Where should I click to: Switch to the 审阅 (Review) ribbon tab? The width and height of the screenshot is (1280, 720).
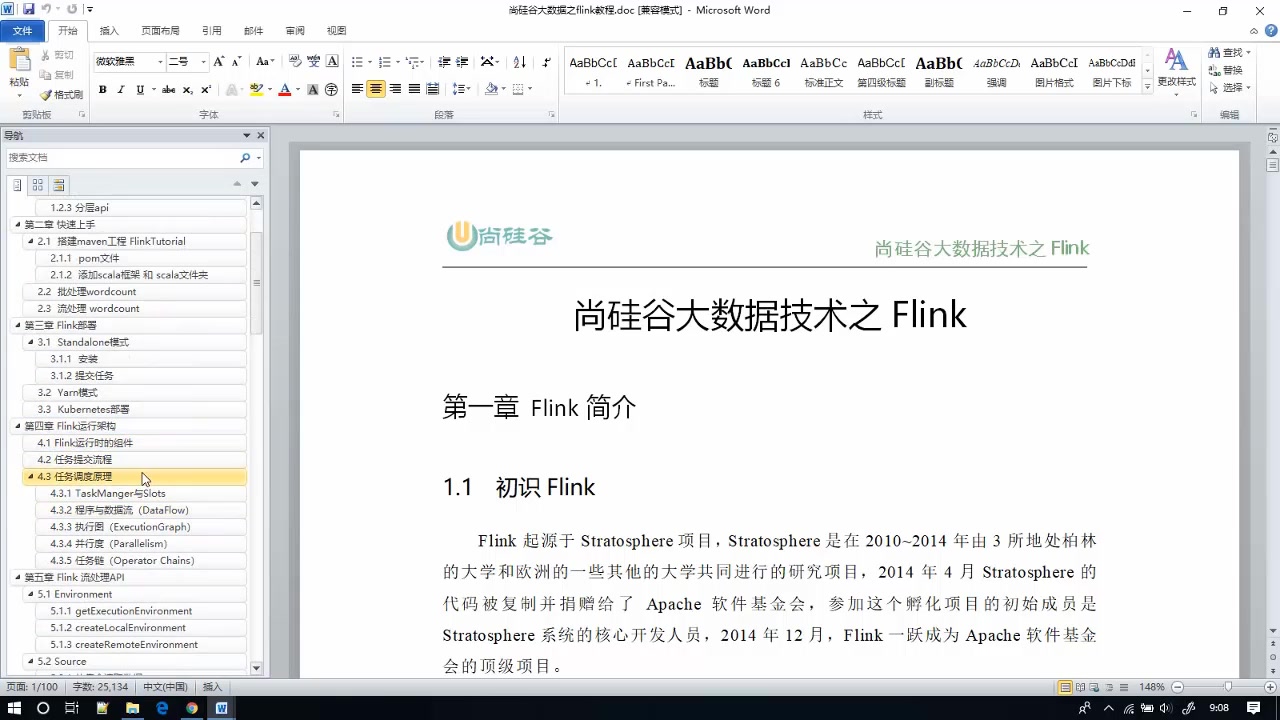295,31
